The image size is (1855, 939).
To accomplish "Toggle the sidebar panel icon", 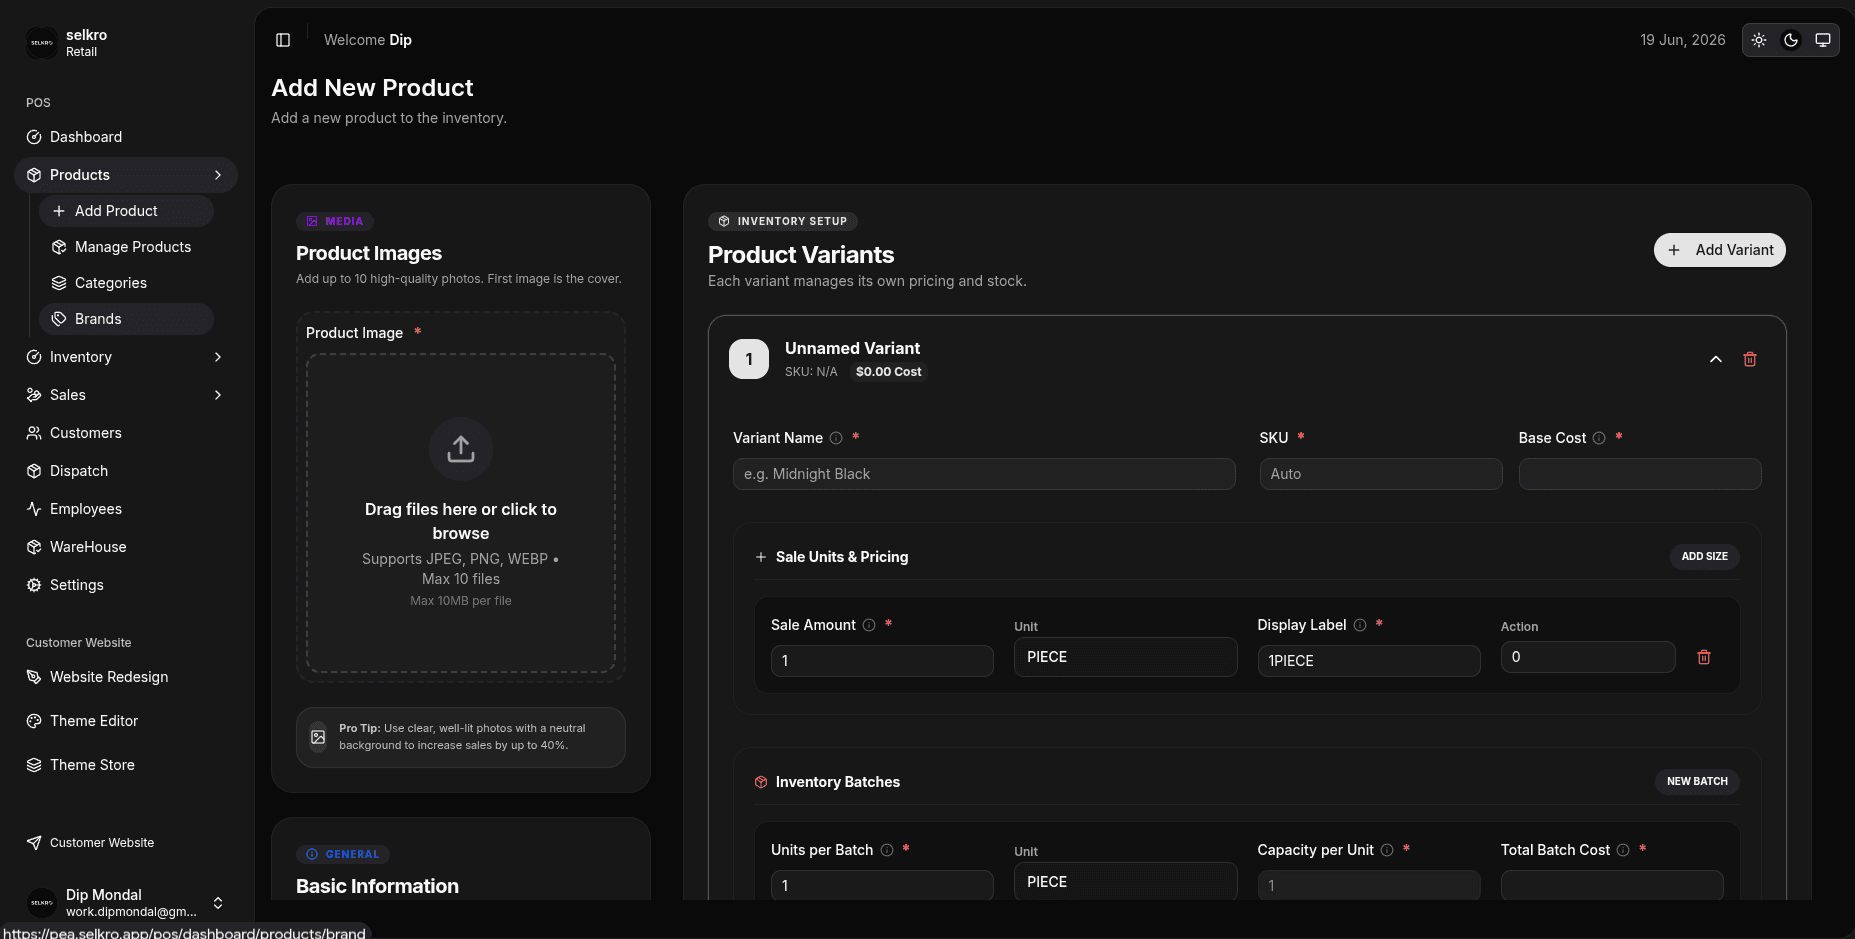I will pyautogui.click(x=283, y=40).
